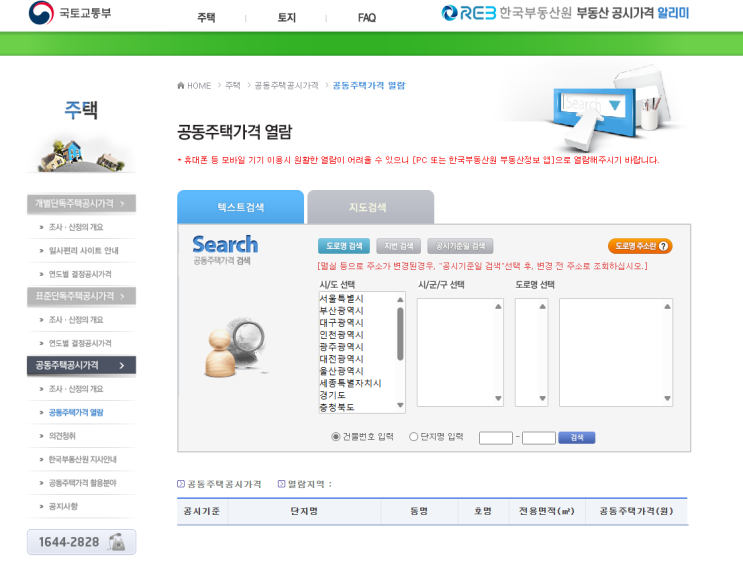Select the 단지명 입력 radio button
This screenshot has width=743, height=576.
414,437
